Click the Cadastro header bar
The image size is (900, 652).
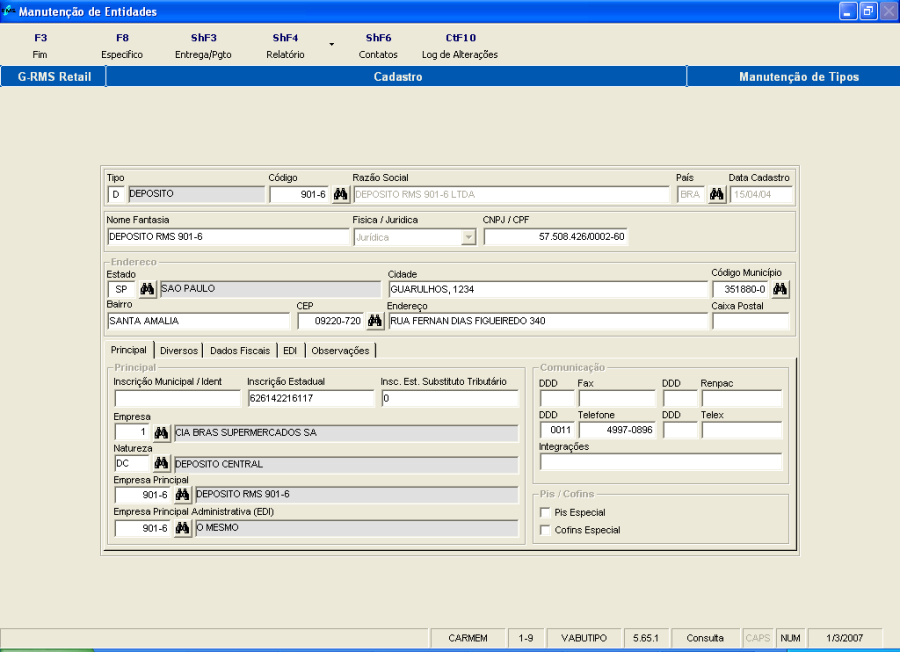pos(397,77)
